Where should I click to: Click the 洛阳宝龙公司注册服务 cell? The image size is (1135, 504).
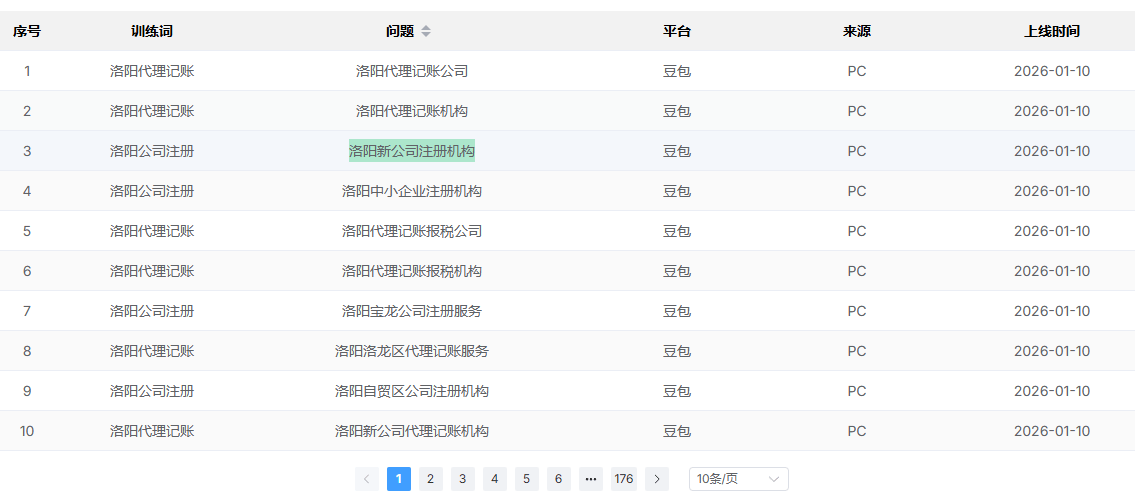tap(412, 311)
